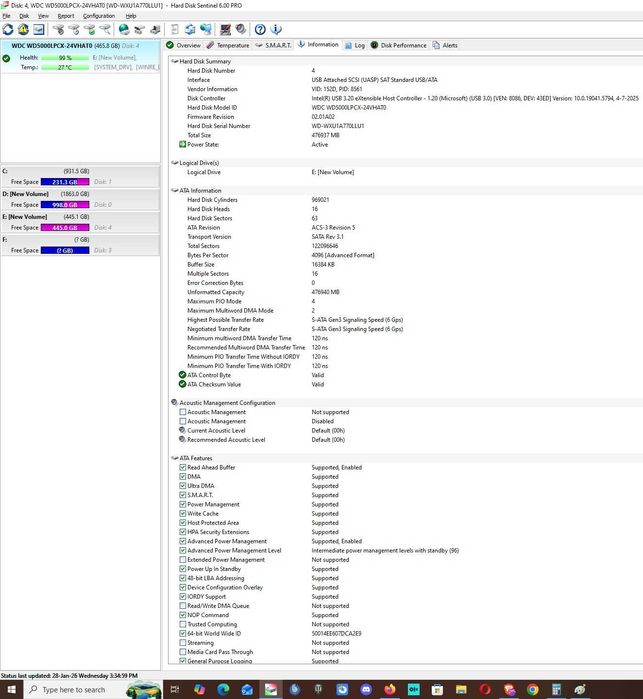This screenshot has width=643, height=699.
Task: Click the green health status check icon
Action: point(6,58)
